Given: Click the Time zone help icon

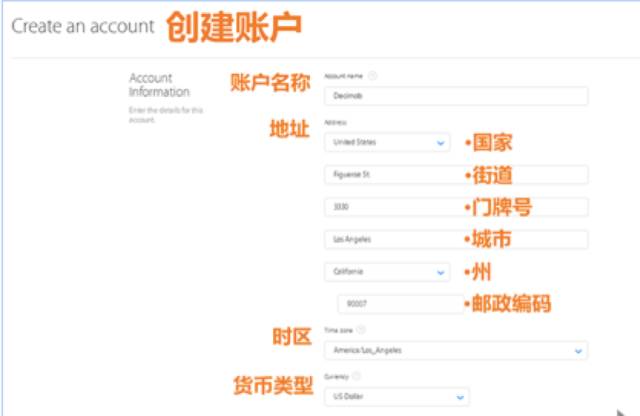Looking at the screenshot, I should click(360, 329).
